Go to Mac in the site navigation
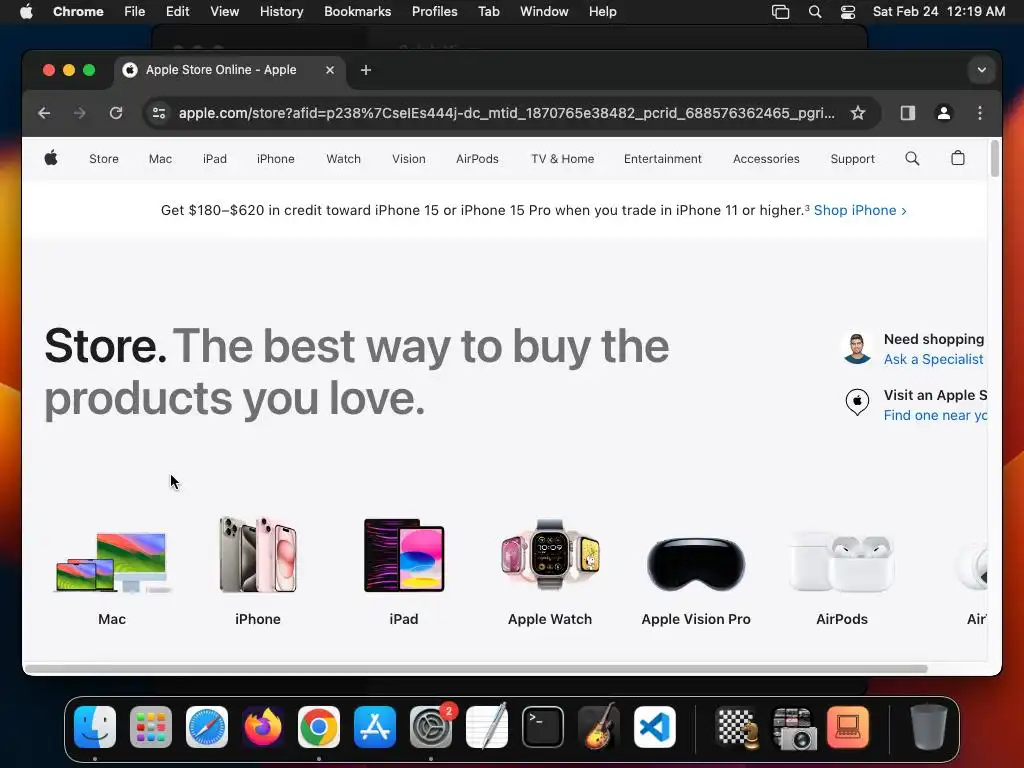The width and height of the screenshot is (1024, 768). 160,159
